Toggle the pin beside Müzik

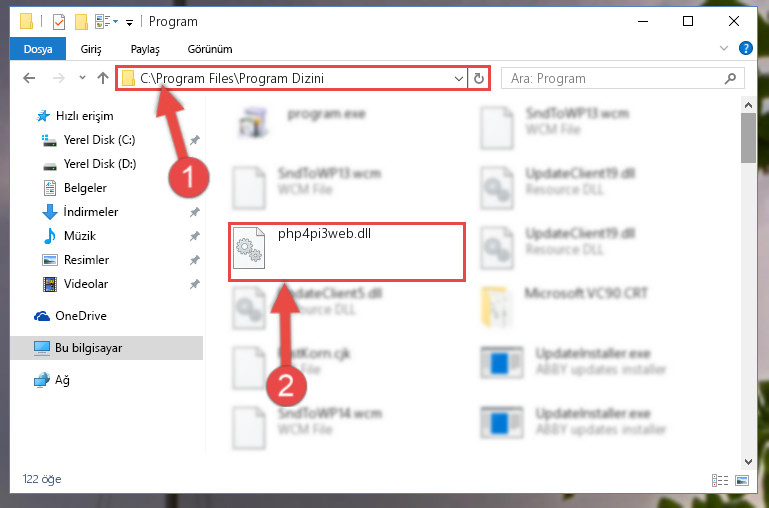pyautogui.click(x=195, y=236)
